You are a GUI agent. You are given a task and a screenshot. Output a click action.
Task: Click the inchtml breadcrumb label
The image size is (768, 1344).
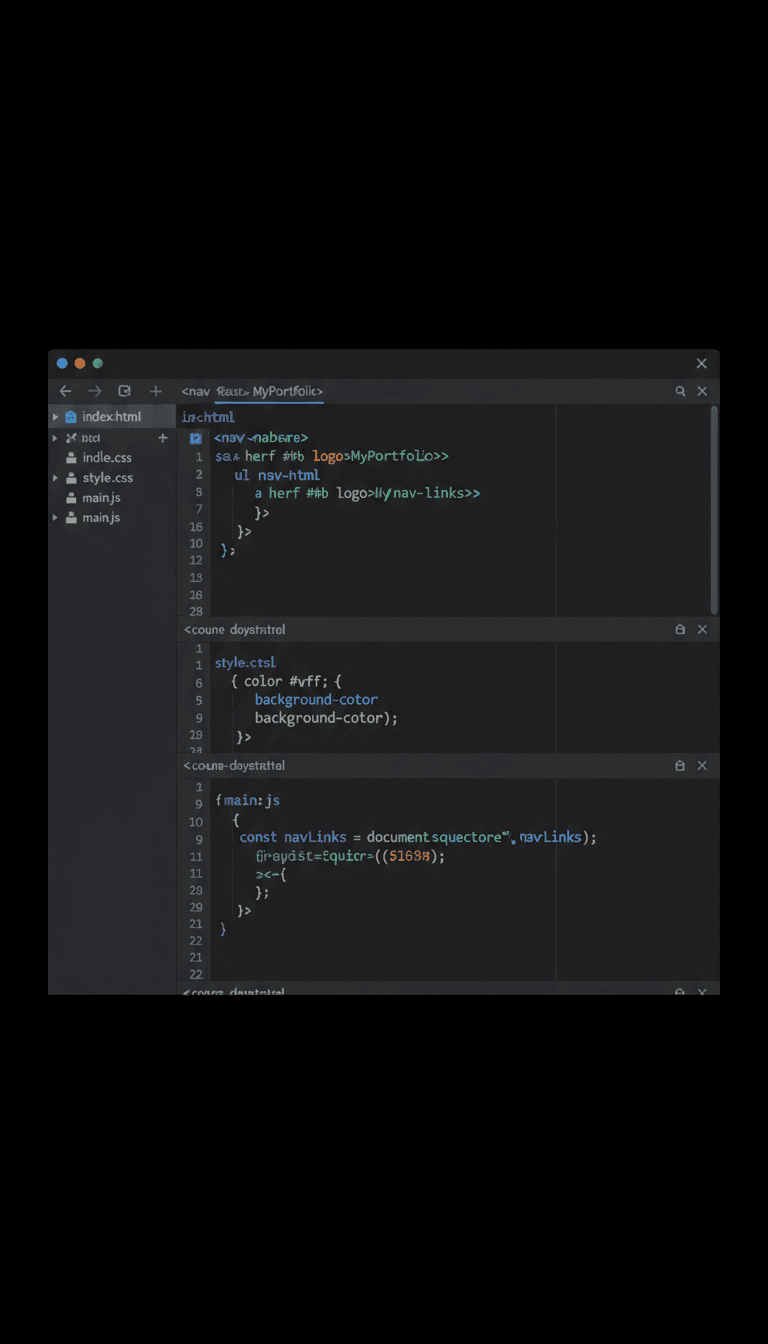coord(208,417)
